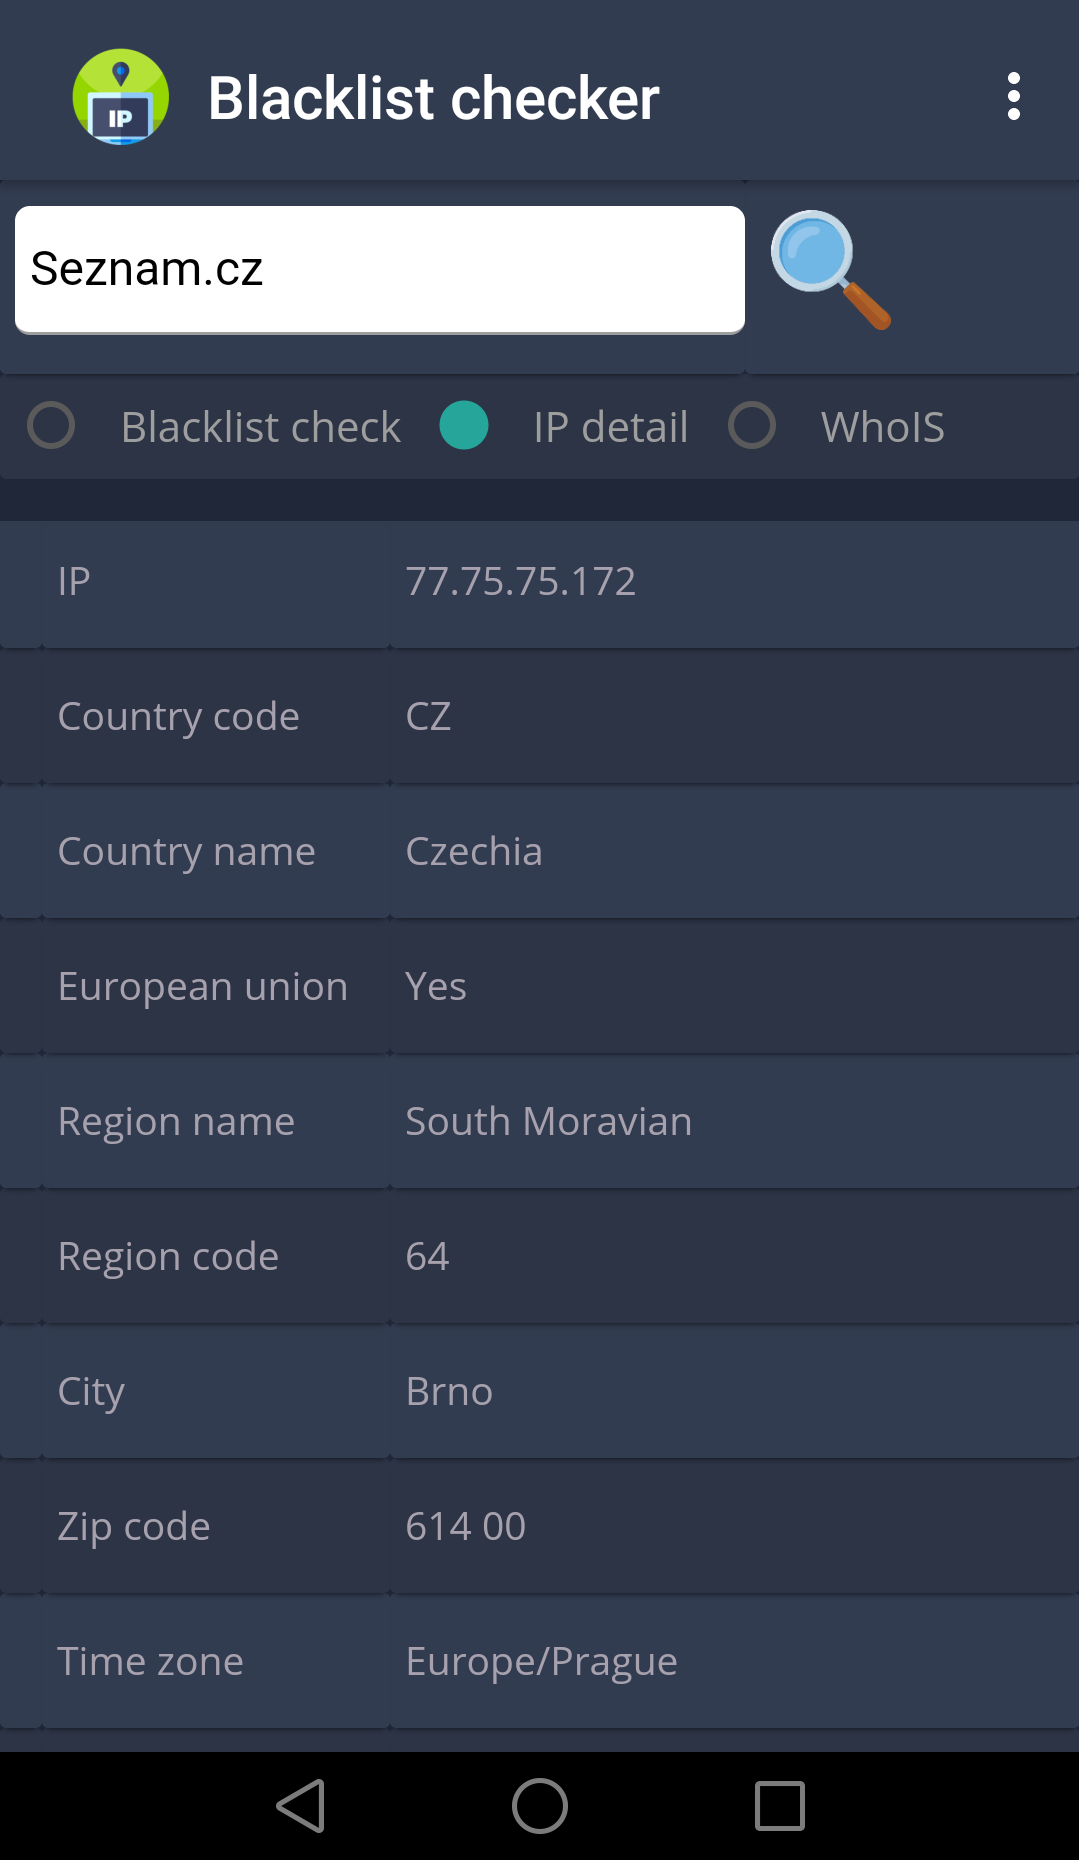1079x1860 pixels.
Task: Select the Blacklist check radio button
Action: coord(51,426)
